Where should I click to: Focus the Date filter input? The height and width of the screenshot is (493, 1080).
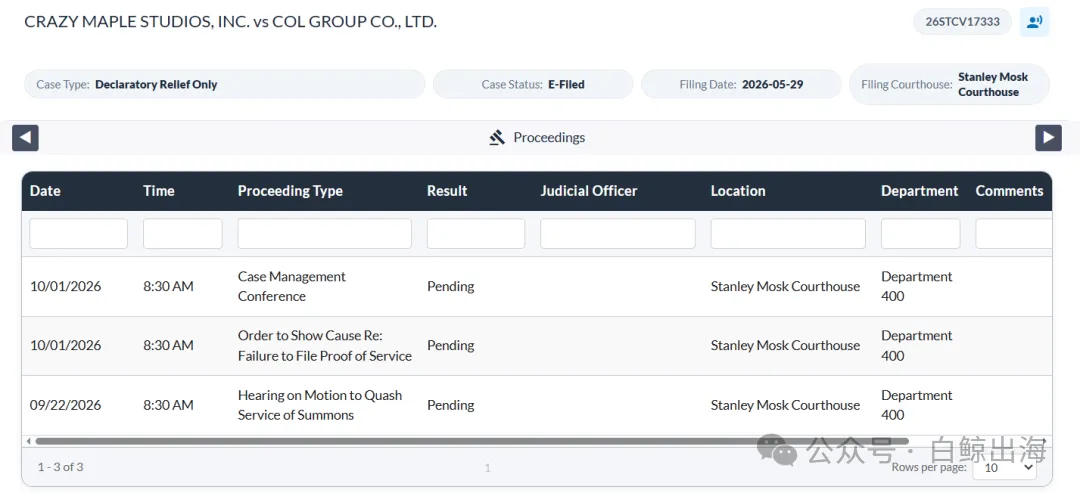[x=79, y=233]
